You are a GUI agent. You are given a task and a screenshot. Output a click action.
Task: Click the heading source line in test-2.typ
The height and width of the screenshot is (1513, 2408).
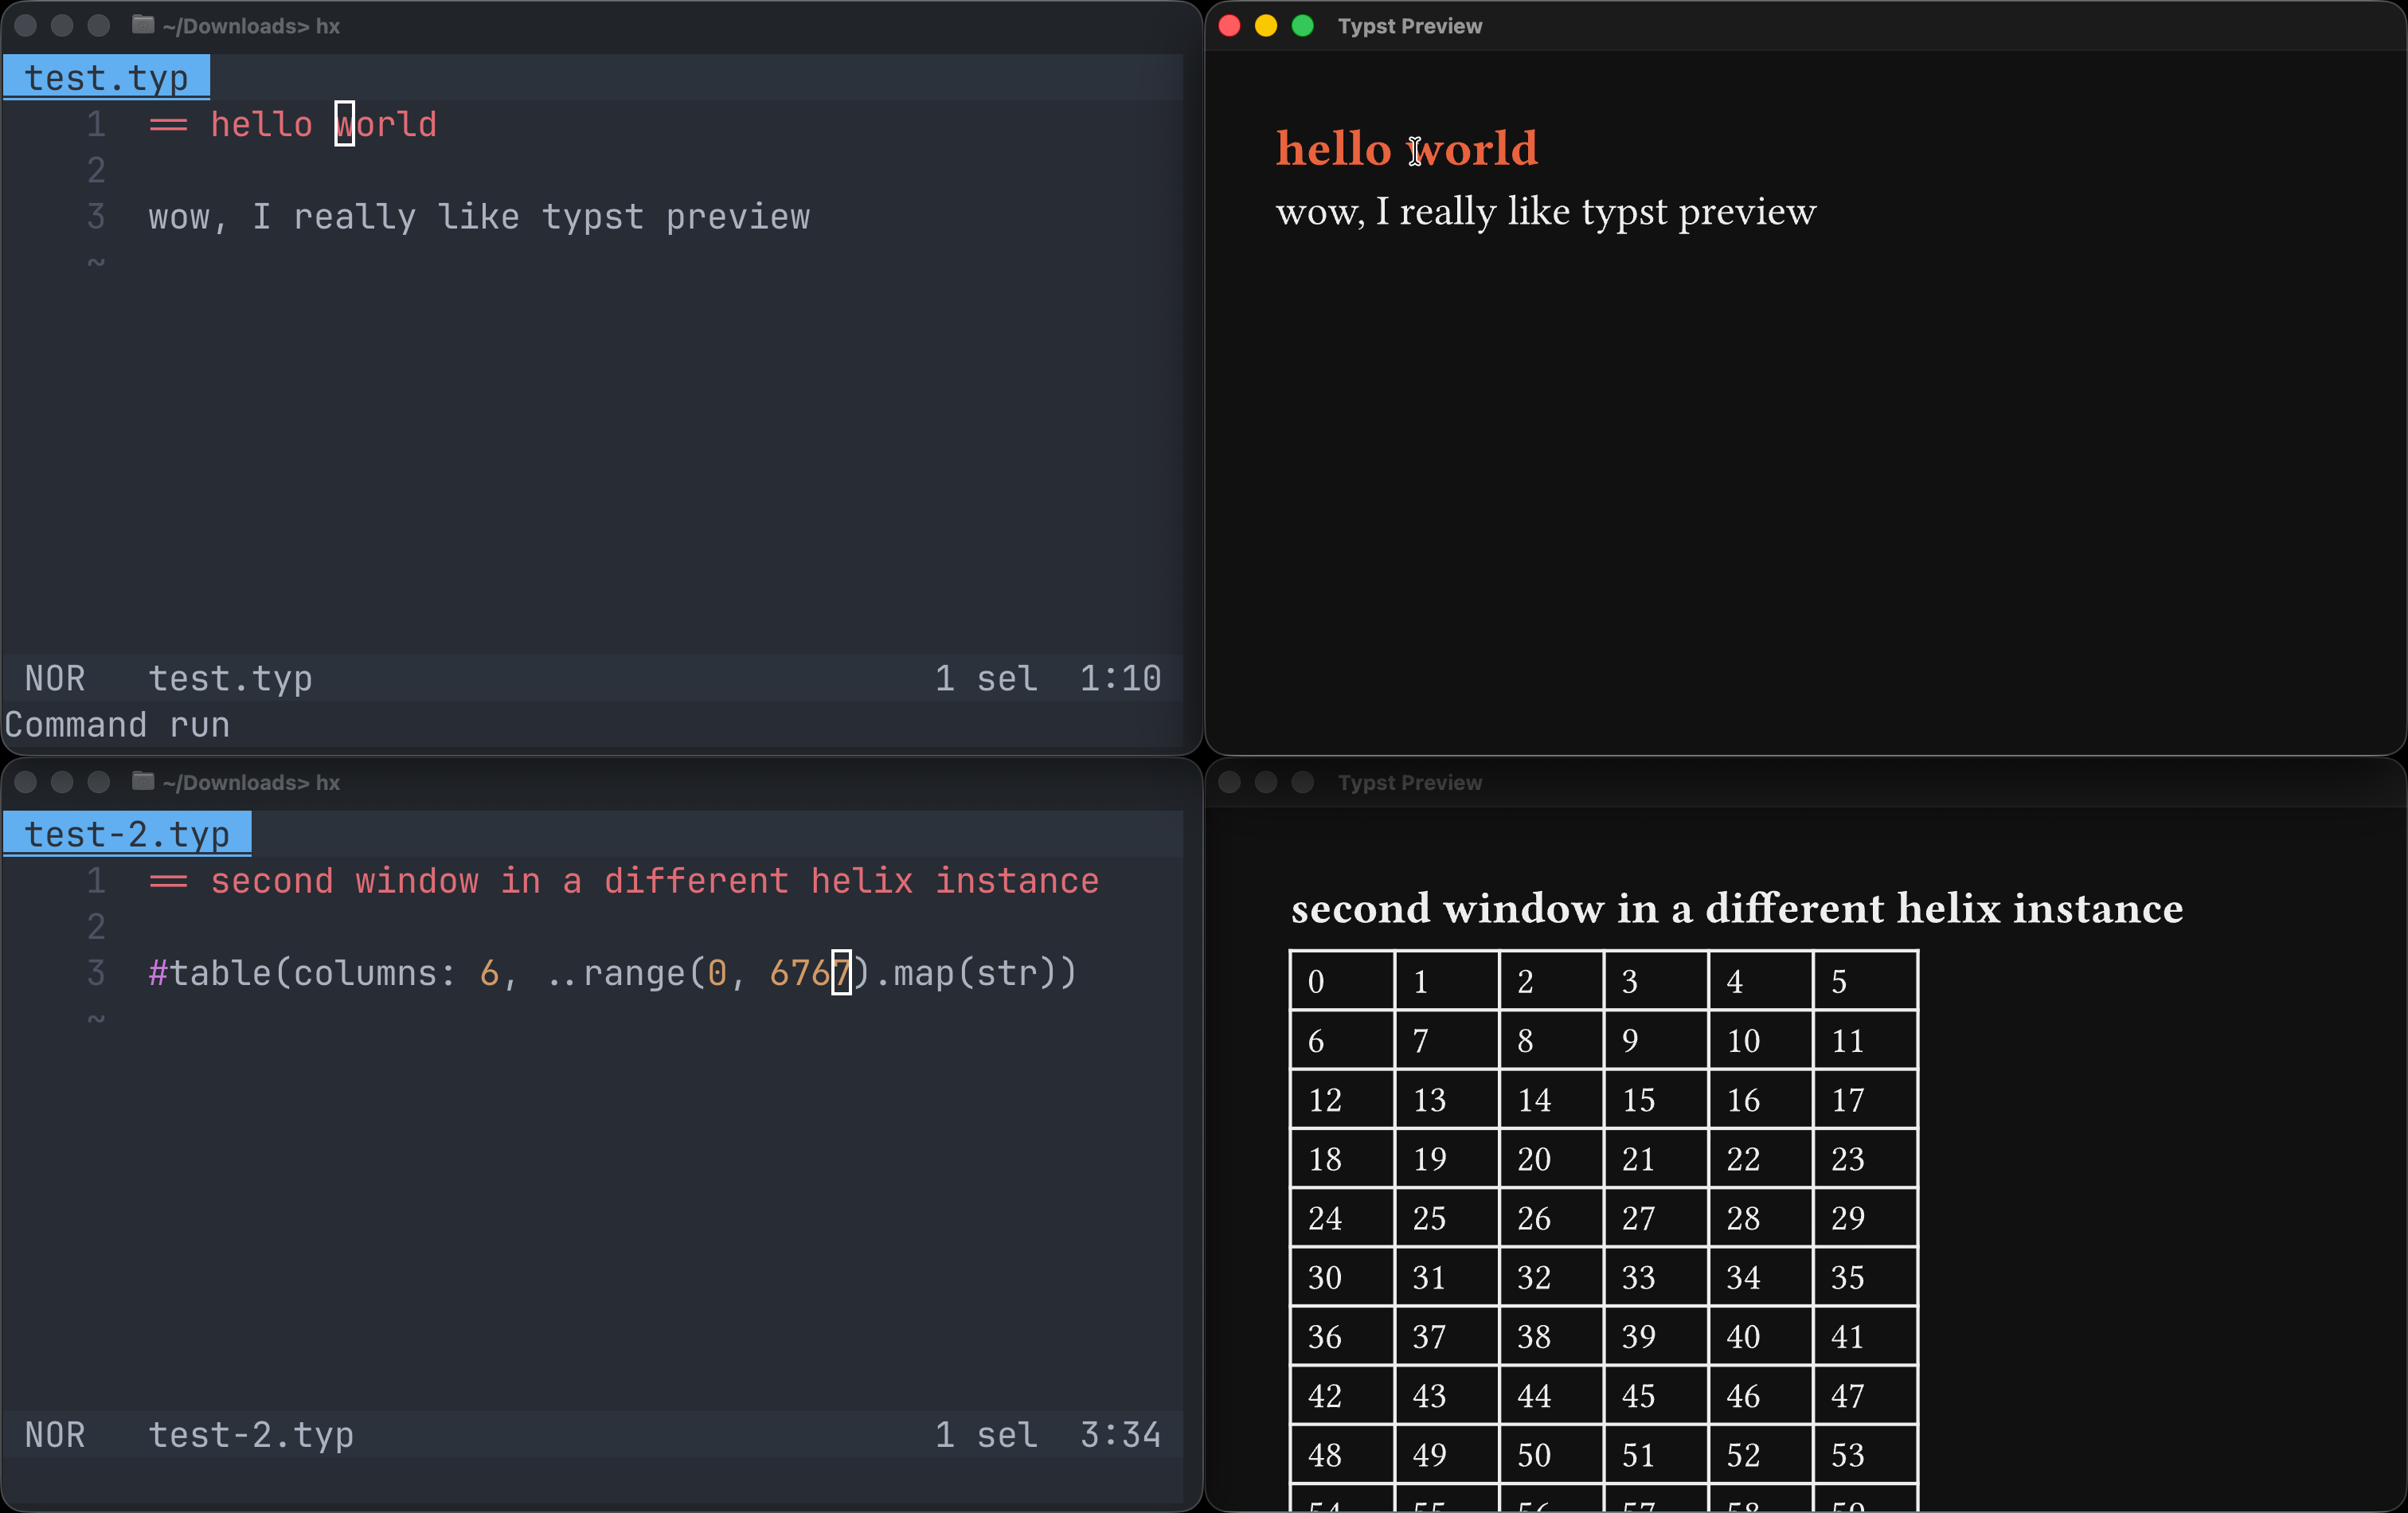pyautogui.click(x=624, y=881)
